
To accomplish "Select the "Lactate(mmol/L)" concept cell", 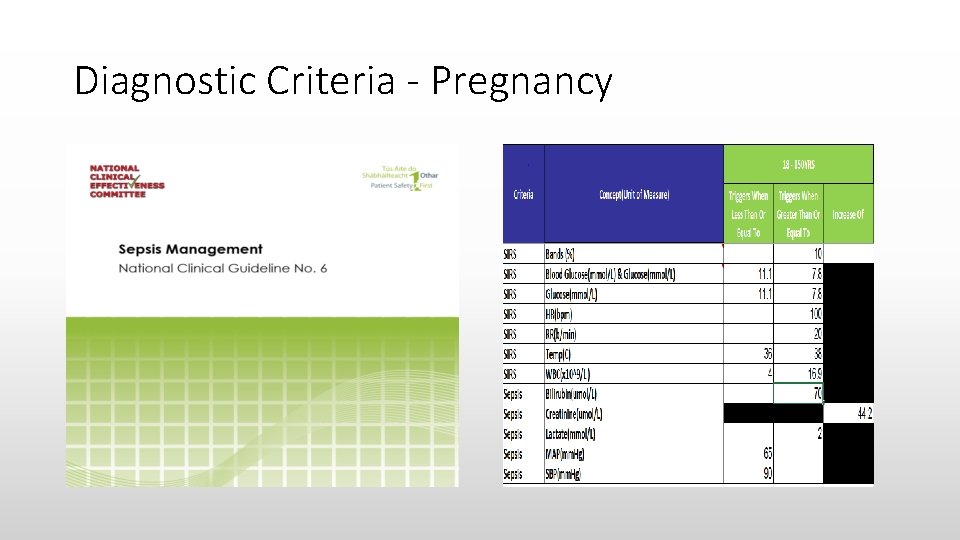I will tap(634, 434).
